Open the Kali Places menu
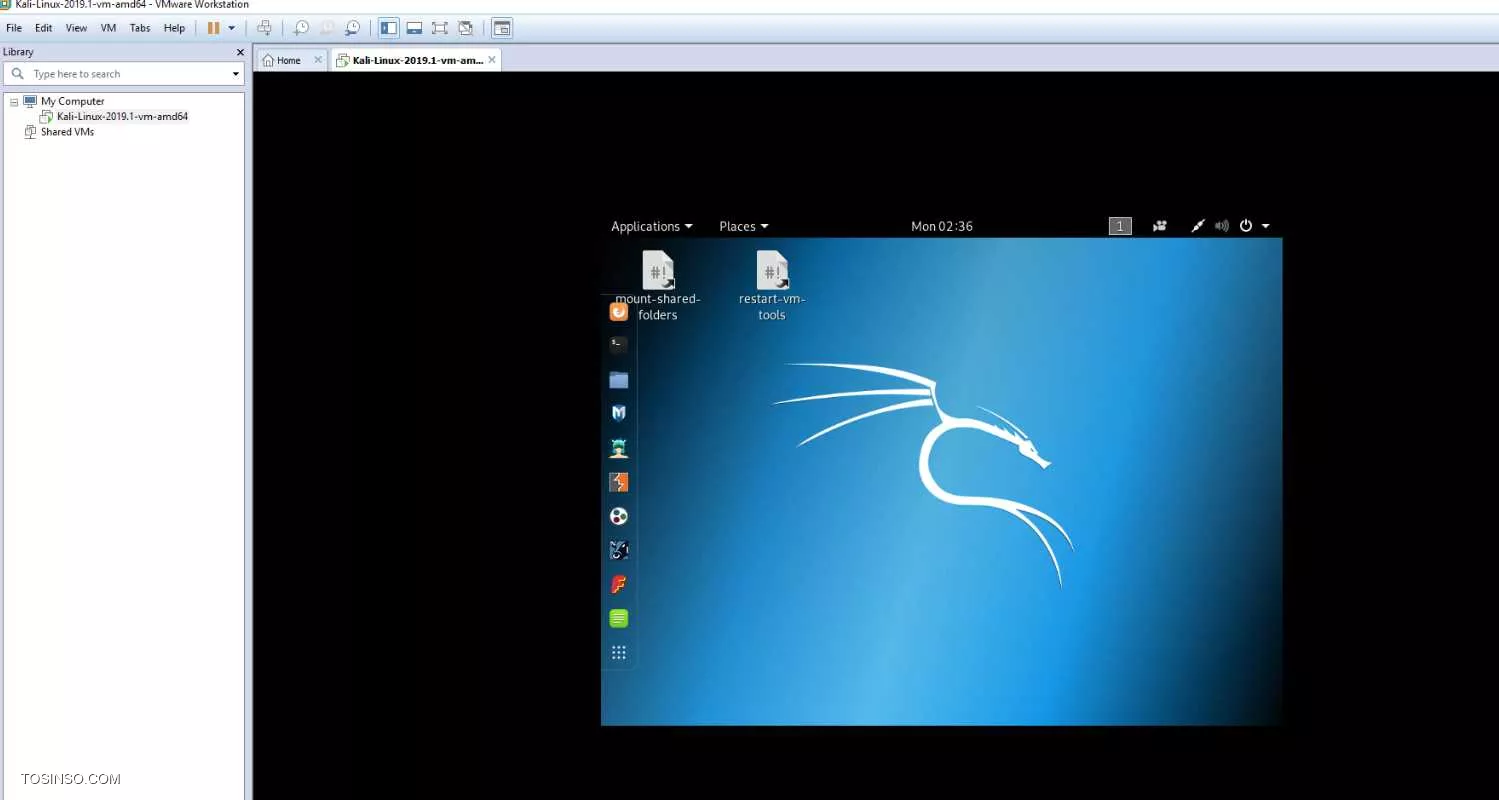This screenshot has height=800, width=1499. tap(744, 226)
